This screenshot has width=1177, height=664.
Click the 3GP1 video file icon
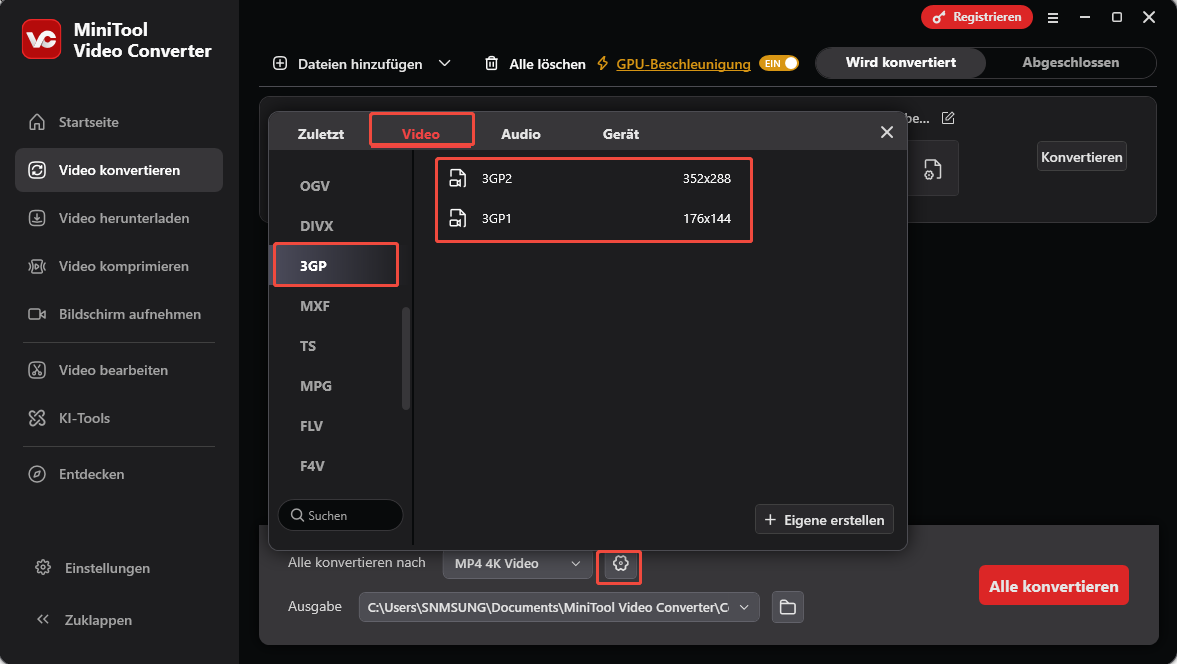457,218
